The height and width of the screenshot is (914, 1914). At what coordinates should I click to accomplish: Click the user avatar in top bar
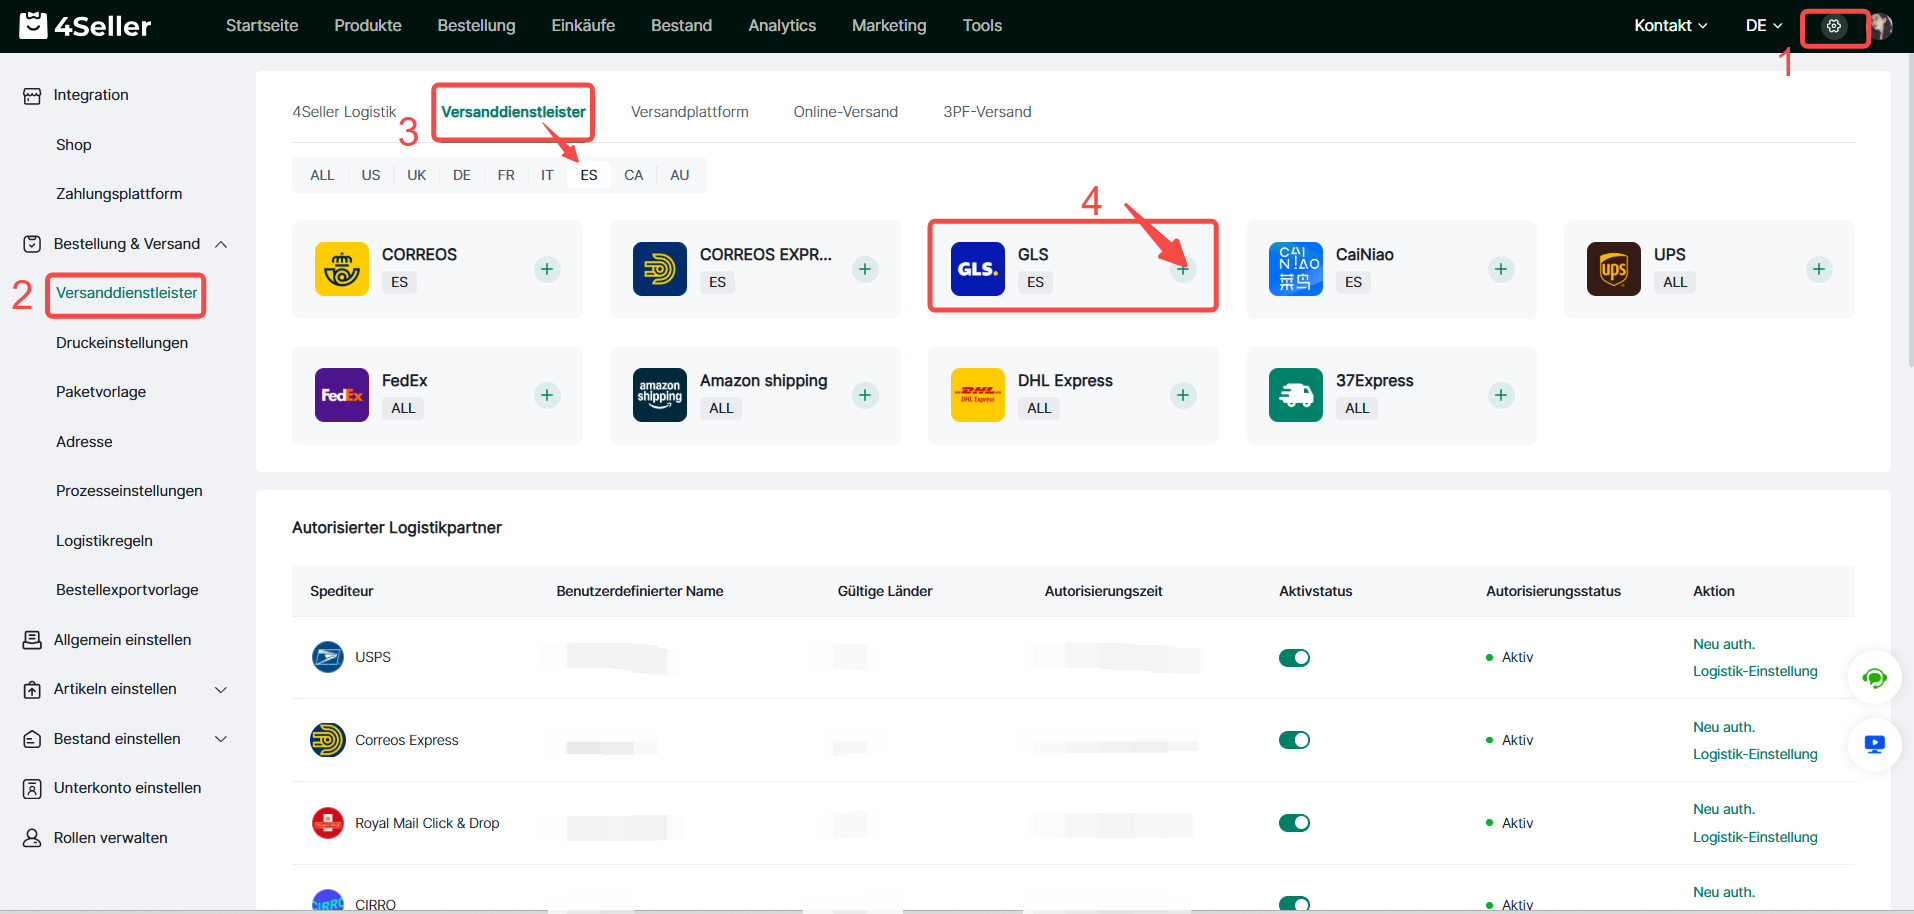click(1882, 26)
